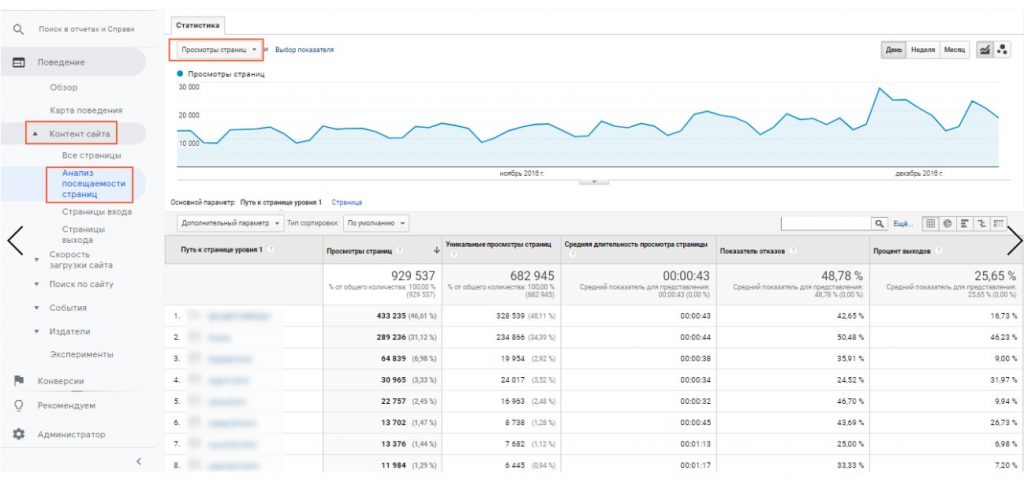Click the Ещё advanced filter link

(901, 223)
